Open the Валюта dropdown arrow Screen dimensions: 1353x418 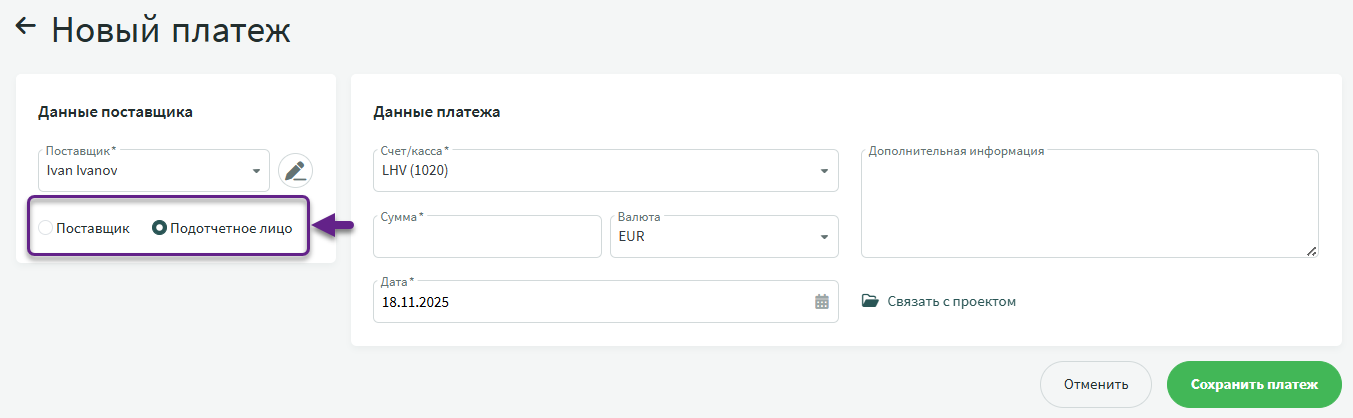pyautogui.click(x=824, y=237)
